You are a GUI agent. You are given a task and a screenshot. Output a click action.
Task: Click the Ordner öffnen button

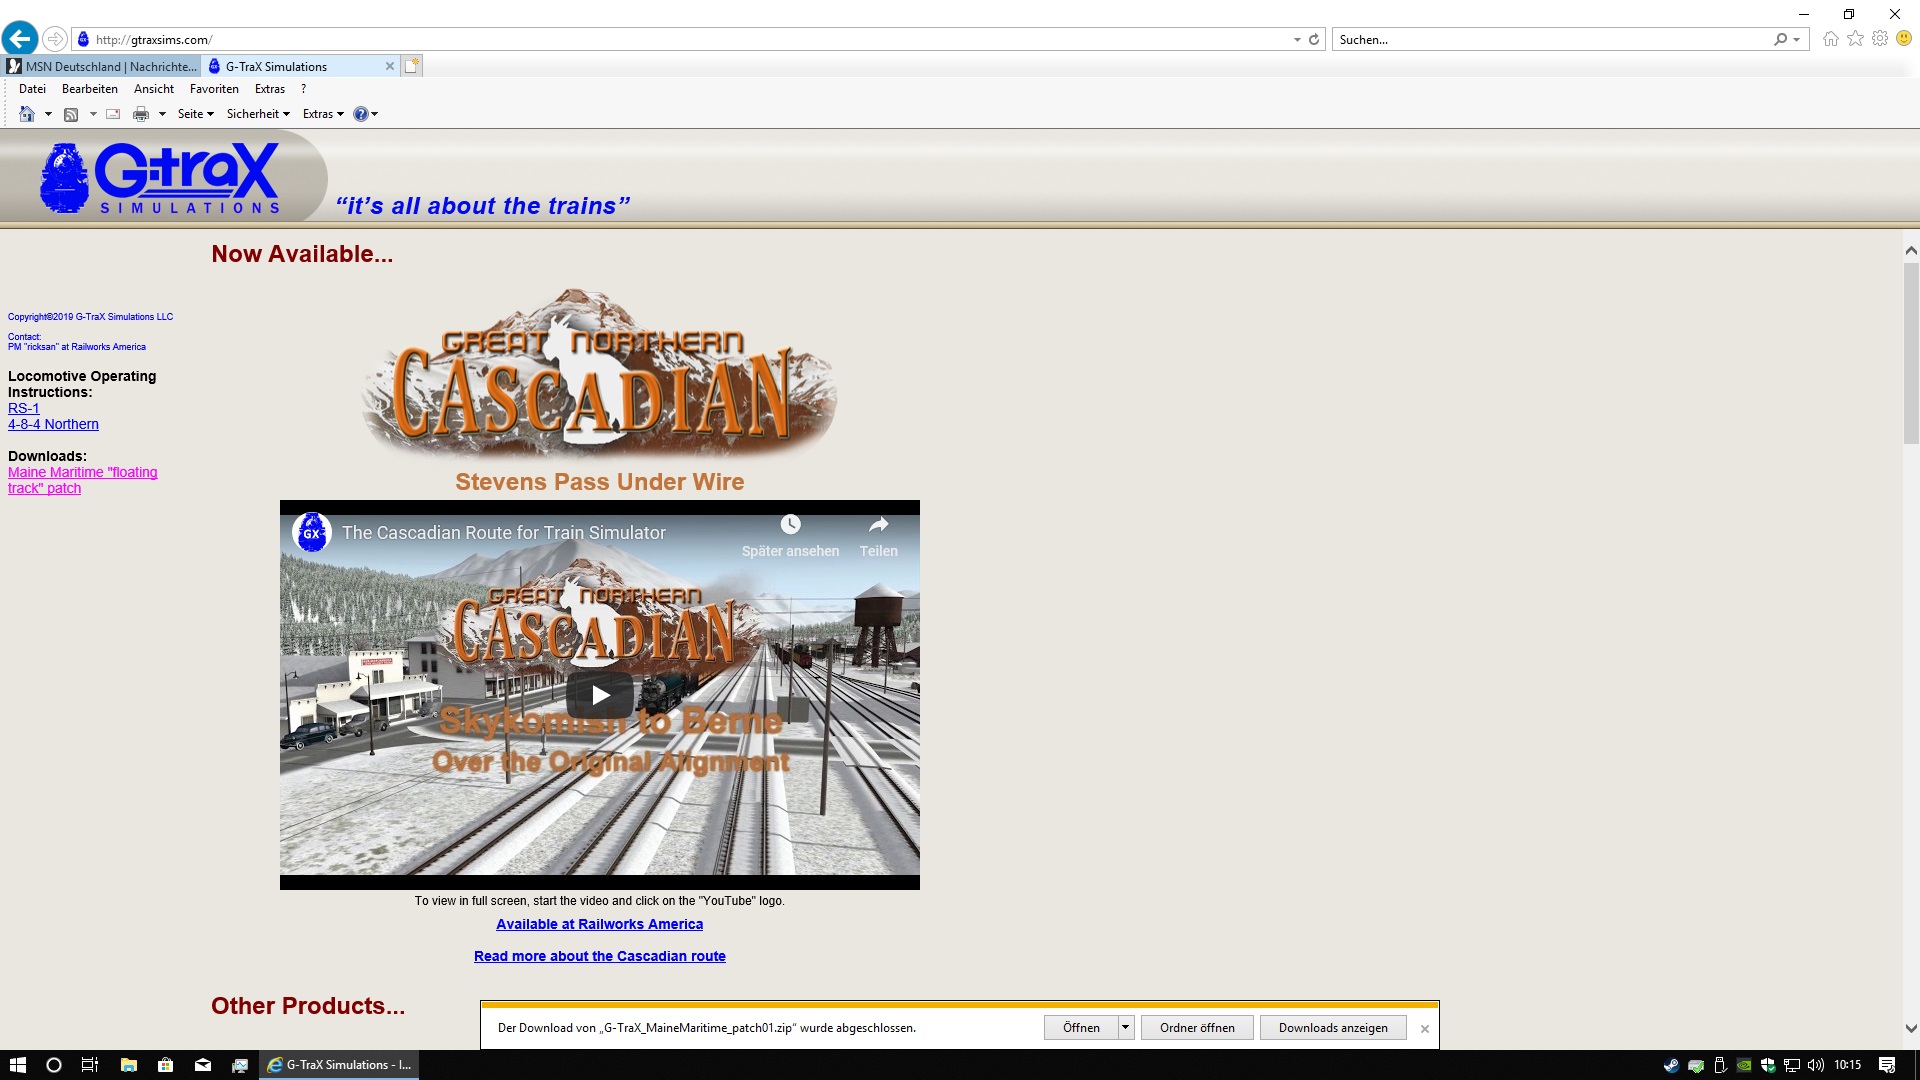1197,1027
